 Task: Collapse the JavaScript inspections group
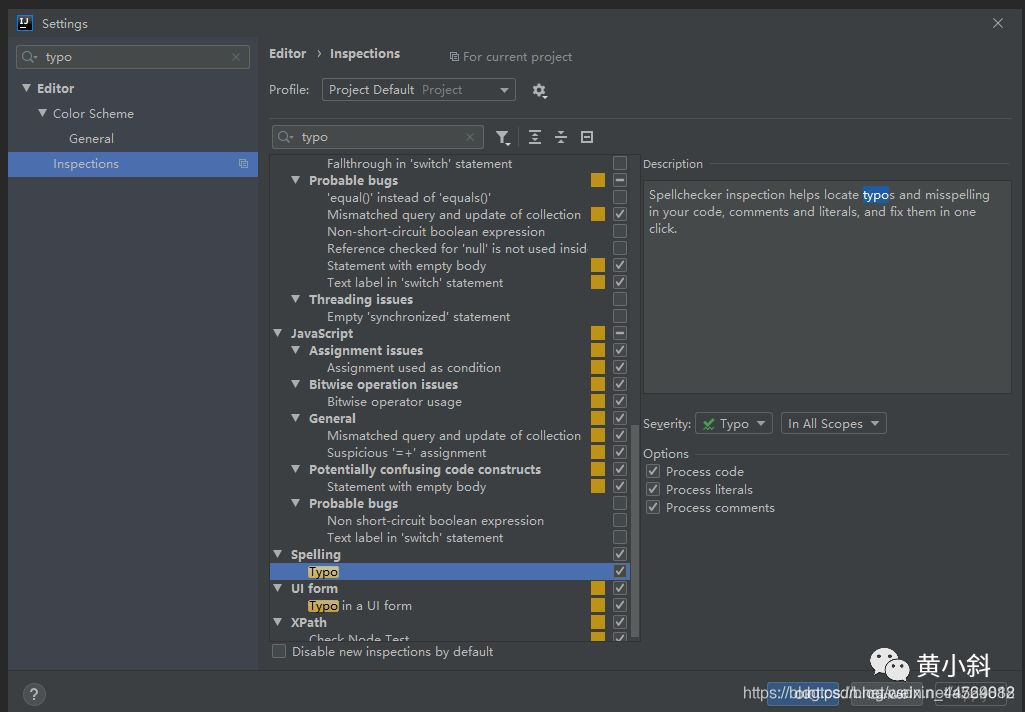(278, 333)
